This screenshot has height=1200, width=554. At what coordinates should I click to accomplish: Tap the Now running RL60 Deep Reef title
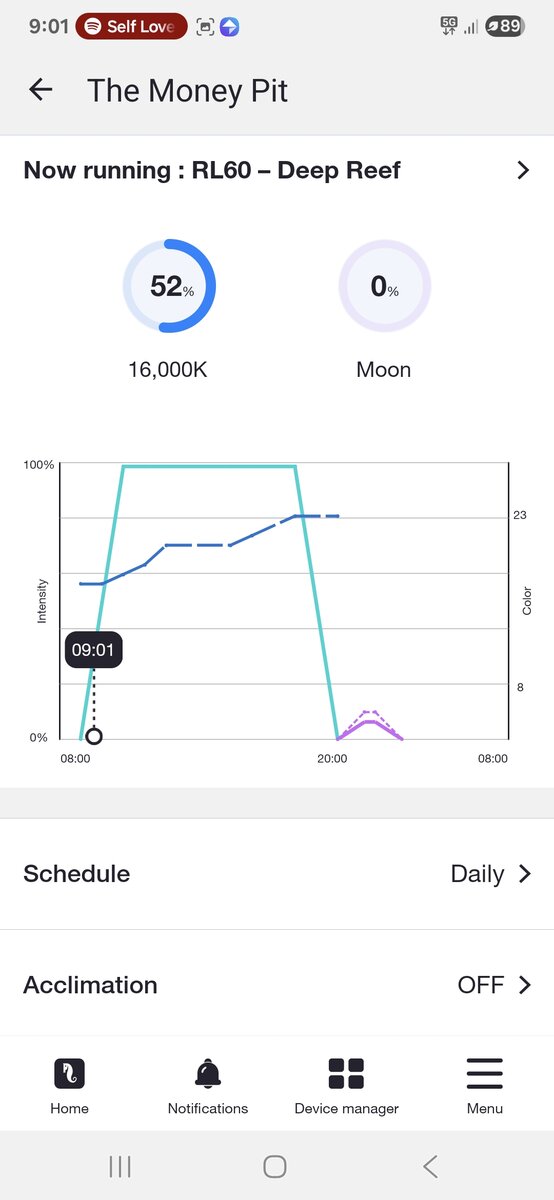212,170
